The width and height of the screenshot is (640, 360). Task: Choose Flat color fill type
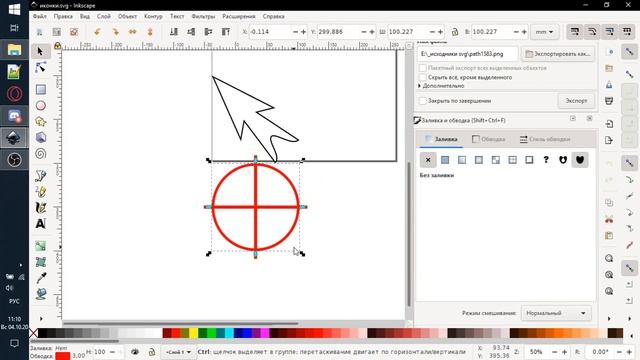pyautogui.click(x=445, y=160)
